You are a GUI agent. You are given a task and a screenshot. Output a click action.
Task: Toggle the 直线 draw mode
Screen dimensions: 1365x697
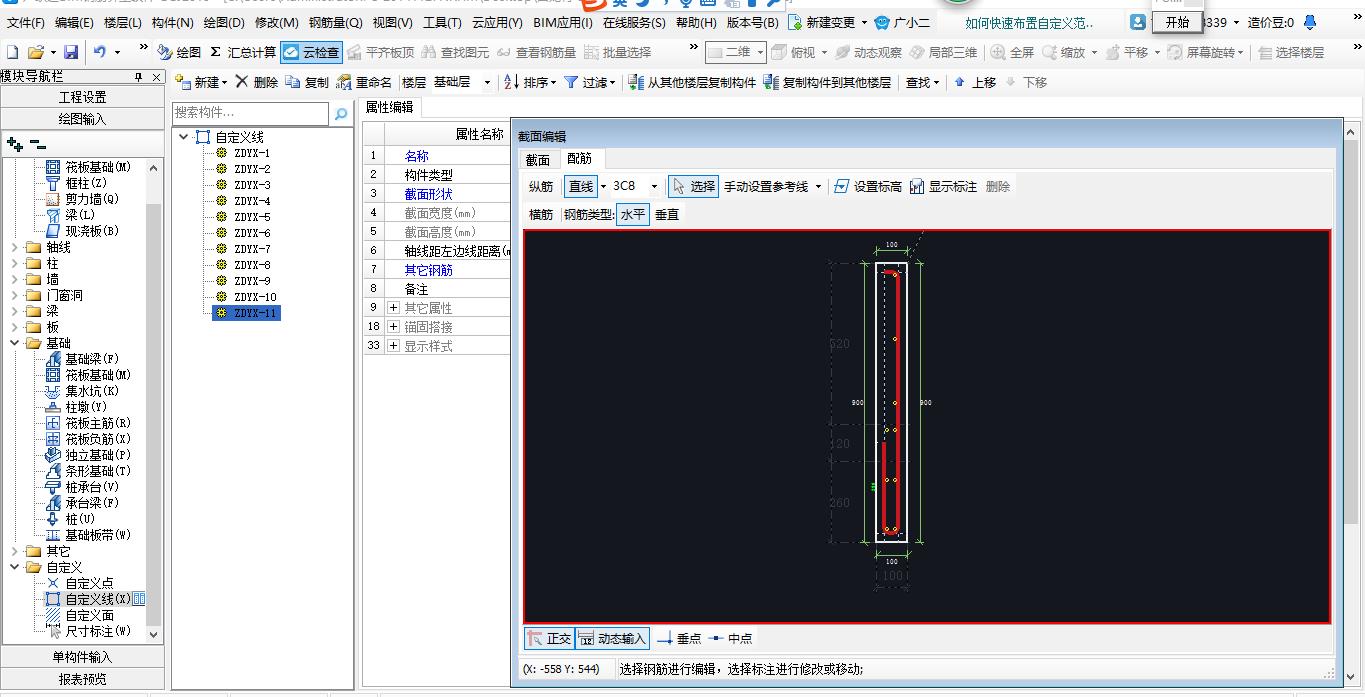581,186
